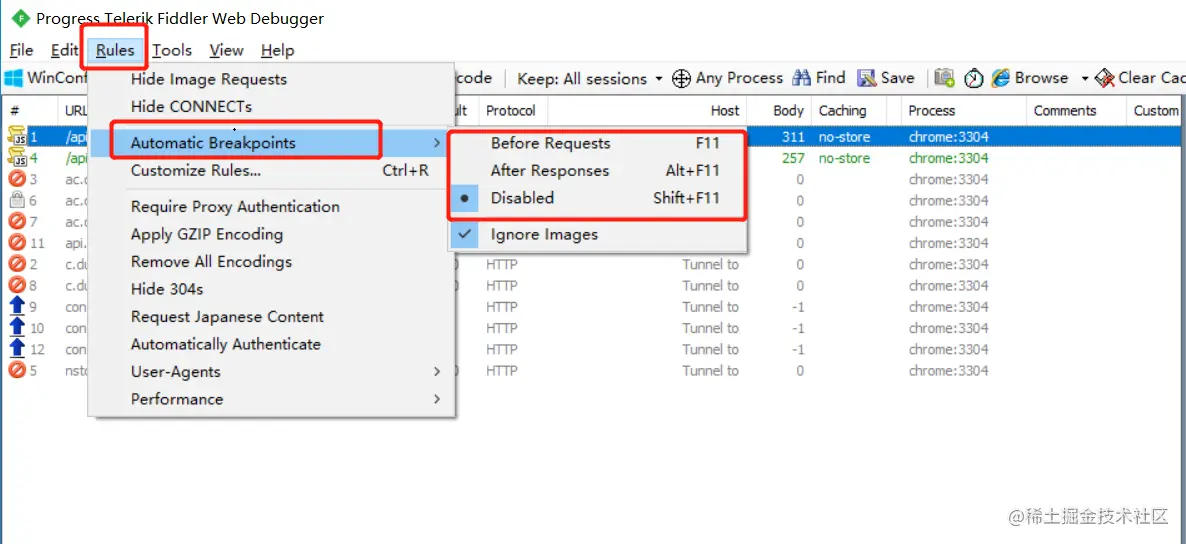Click the Clear Cache icon

[x=1105, y=78]
